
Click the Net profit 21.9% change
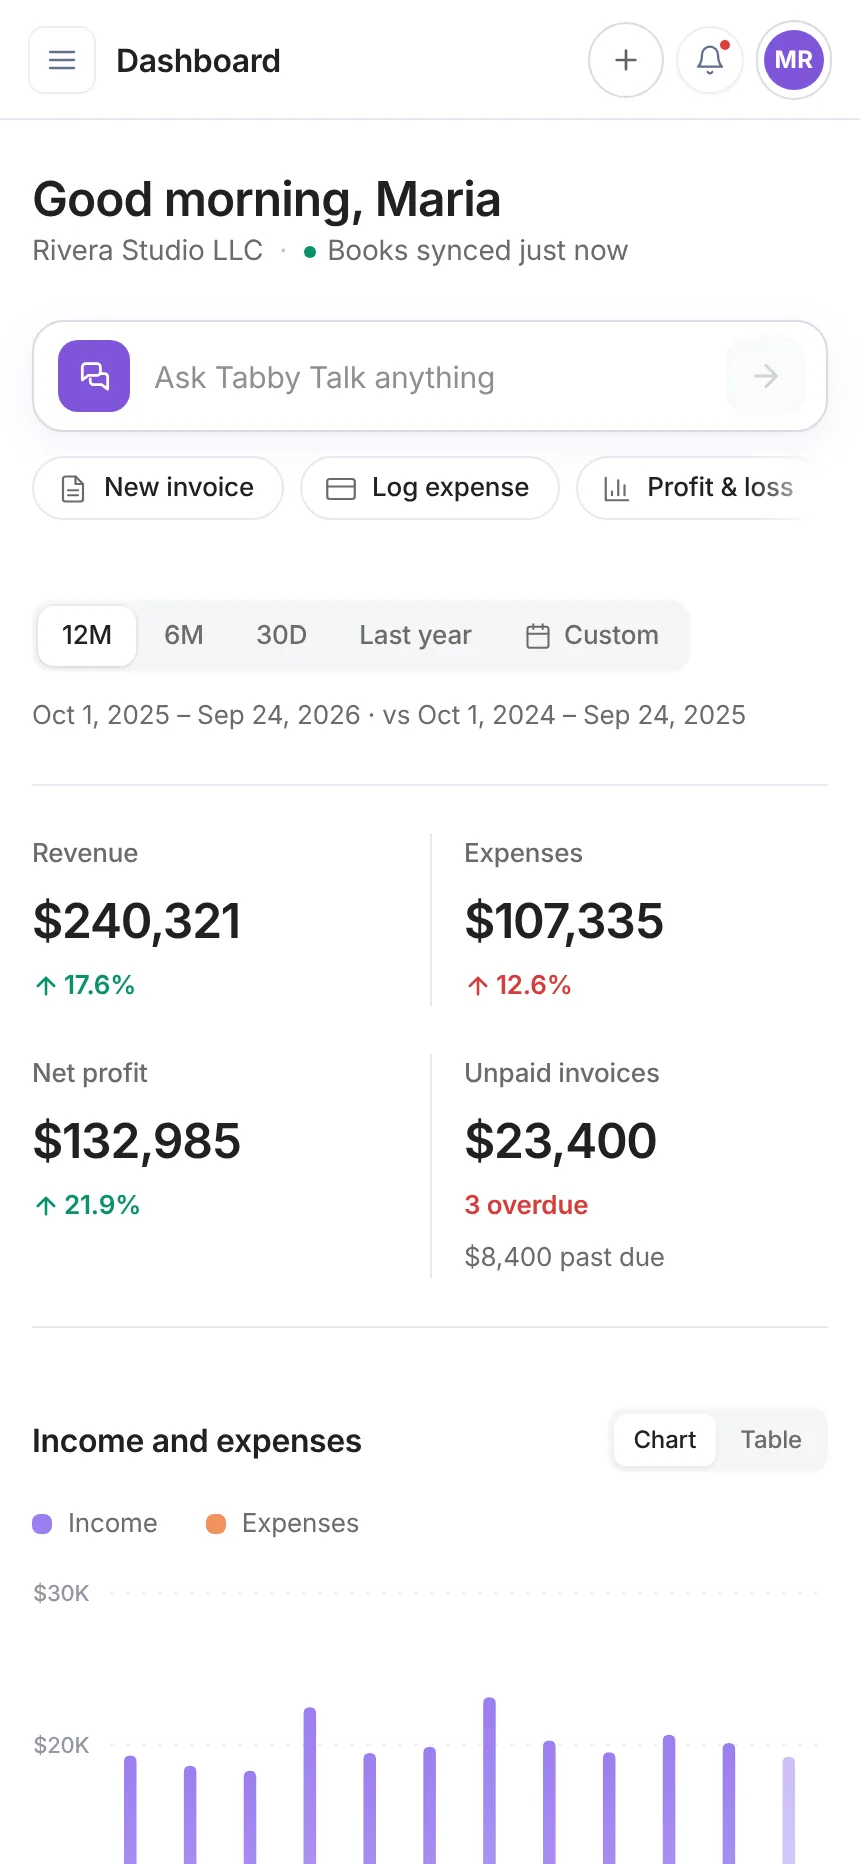(87, 1205)
